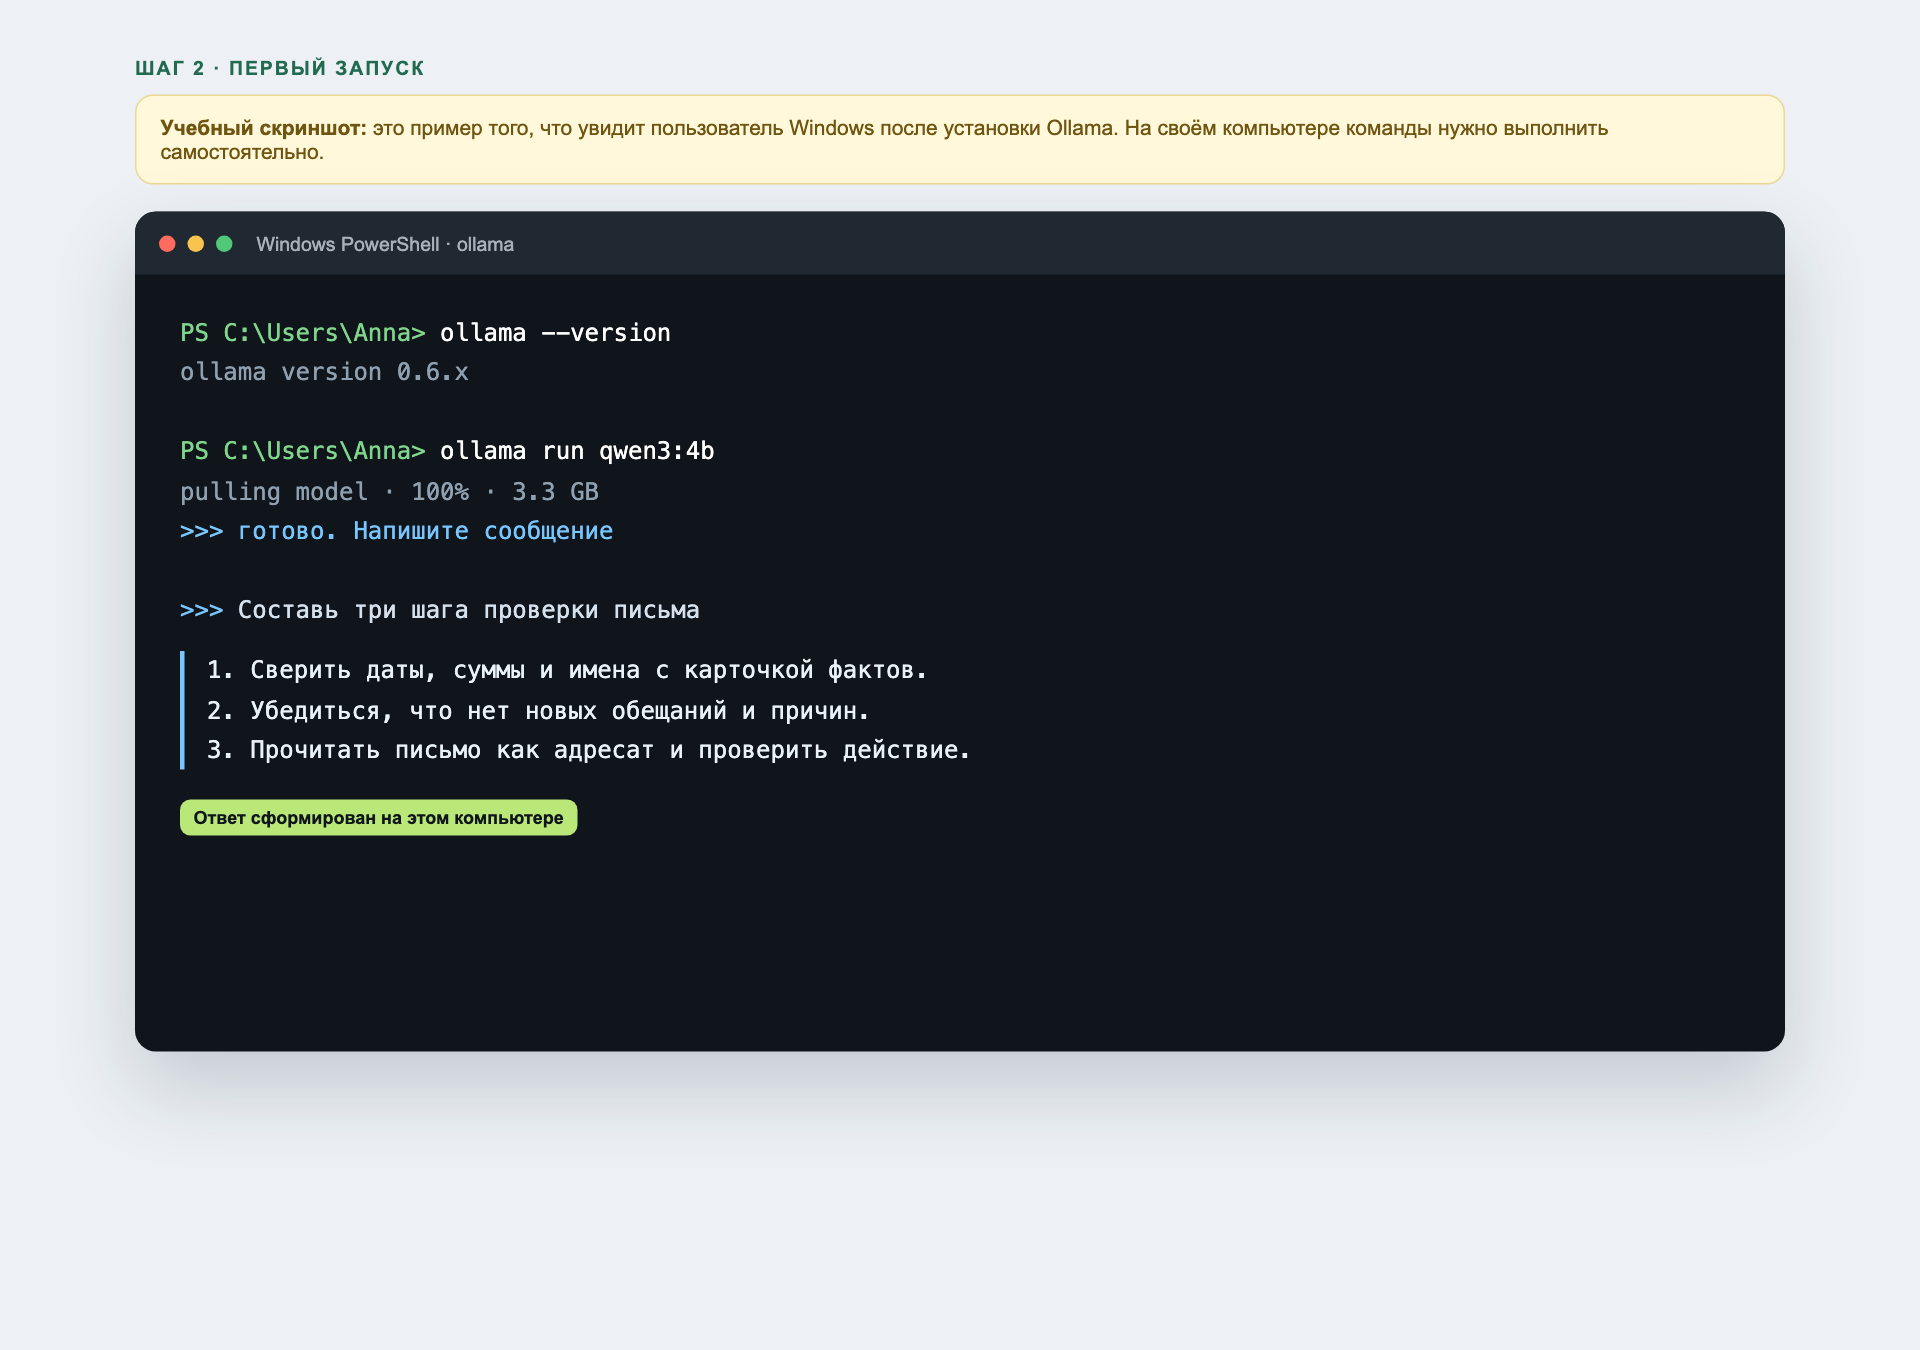Click the word 'самостоятельно.' in the yellow notice
Viewport: 1920px width, 1350px height.
tap(242, 153)
